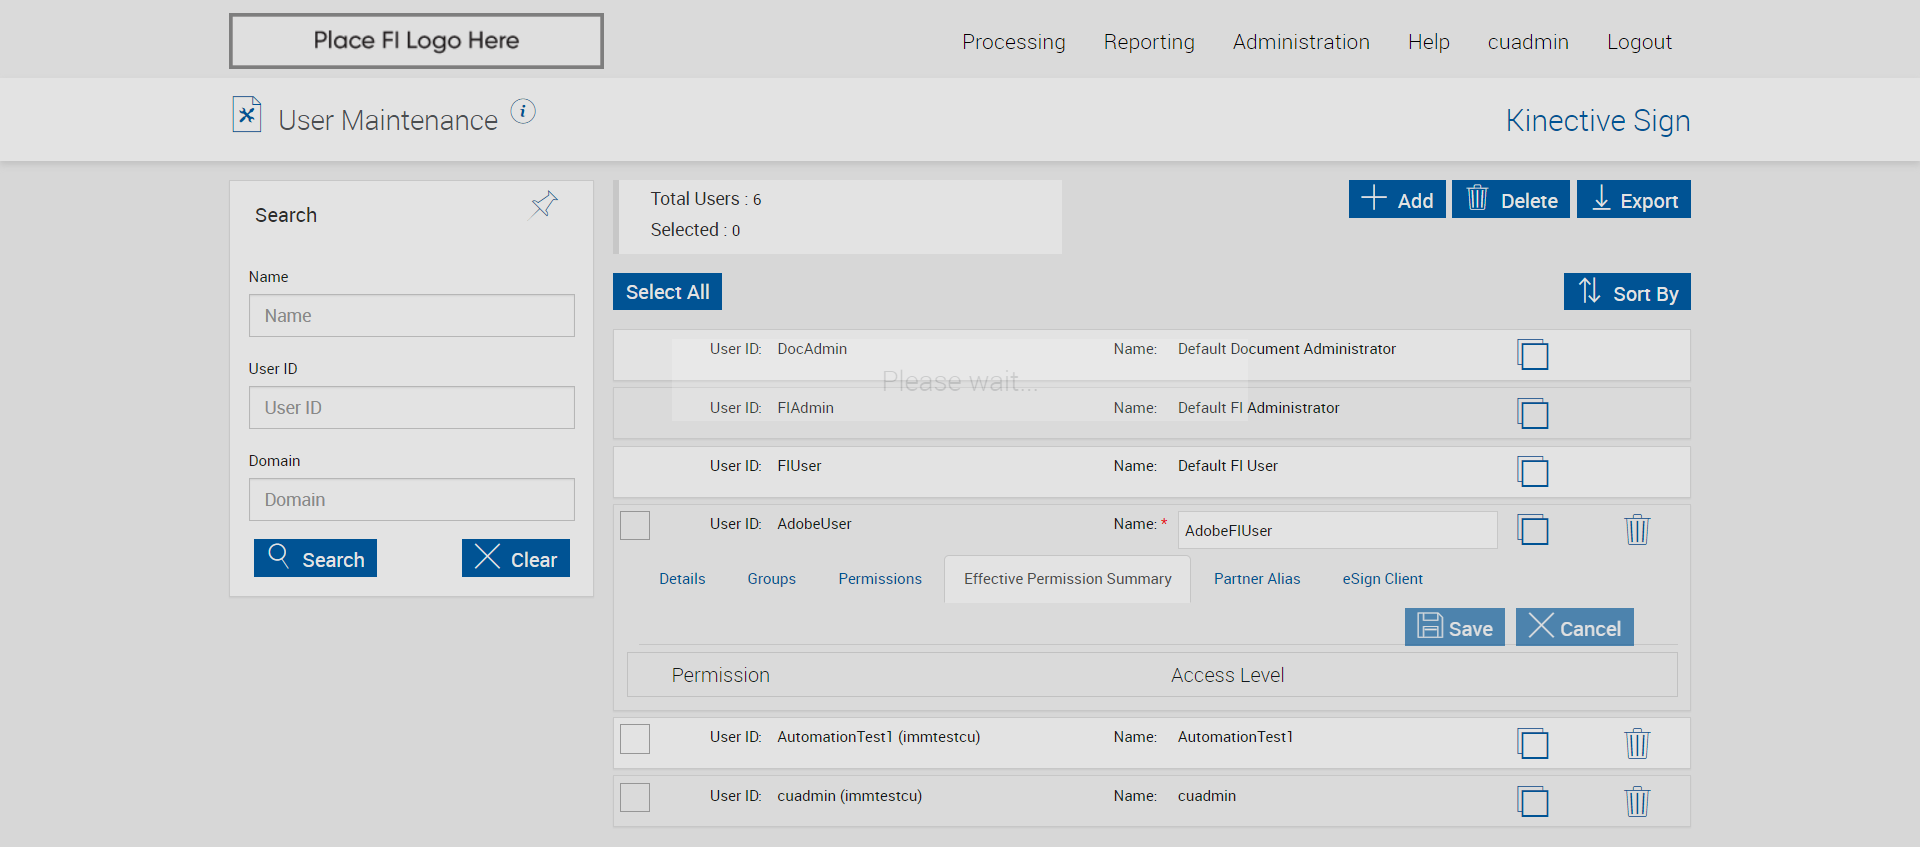
Task: Open the User Maintenance info icon
Action: pos(523,112)
